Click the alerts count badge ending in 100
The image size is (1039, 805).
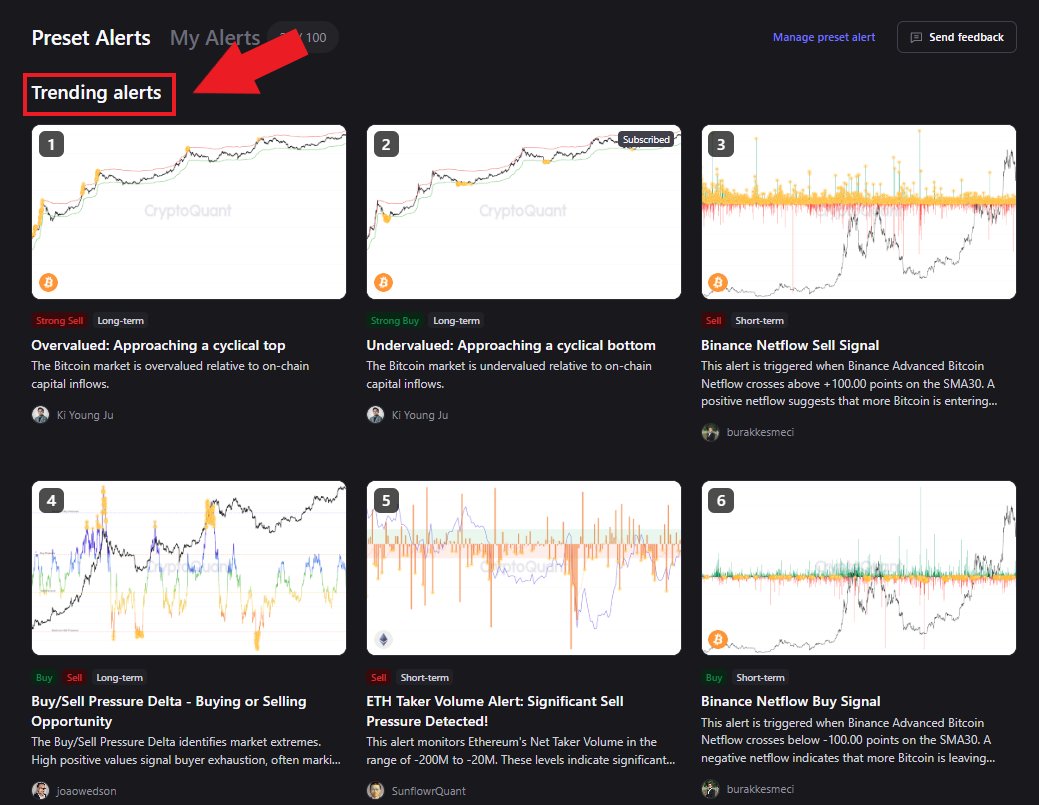click(x=303, y=38)
